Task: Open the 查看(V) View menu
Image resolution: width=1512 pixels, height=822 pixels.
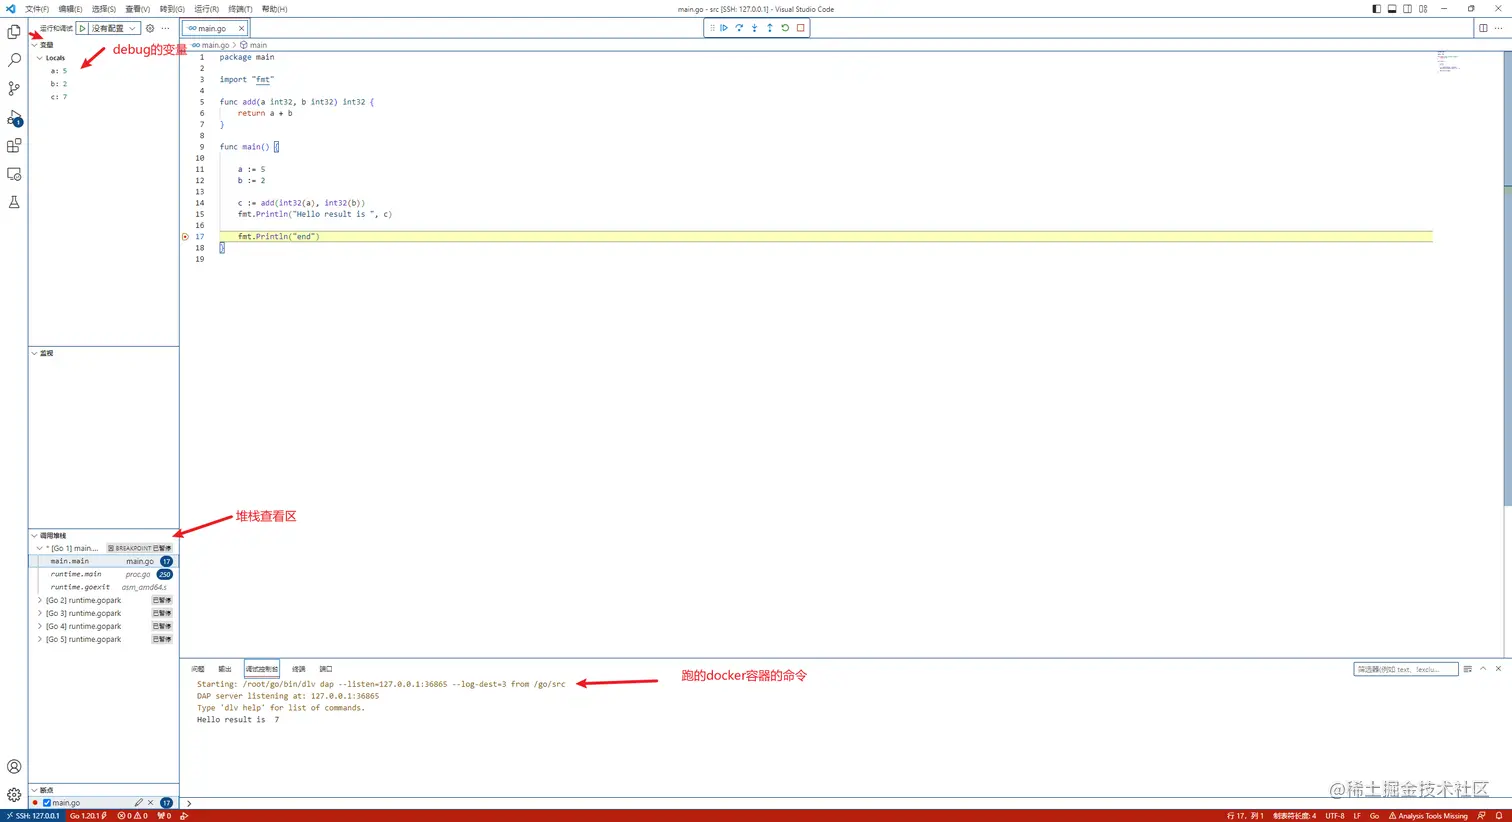Action: click(x=137, y=9)
